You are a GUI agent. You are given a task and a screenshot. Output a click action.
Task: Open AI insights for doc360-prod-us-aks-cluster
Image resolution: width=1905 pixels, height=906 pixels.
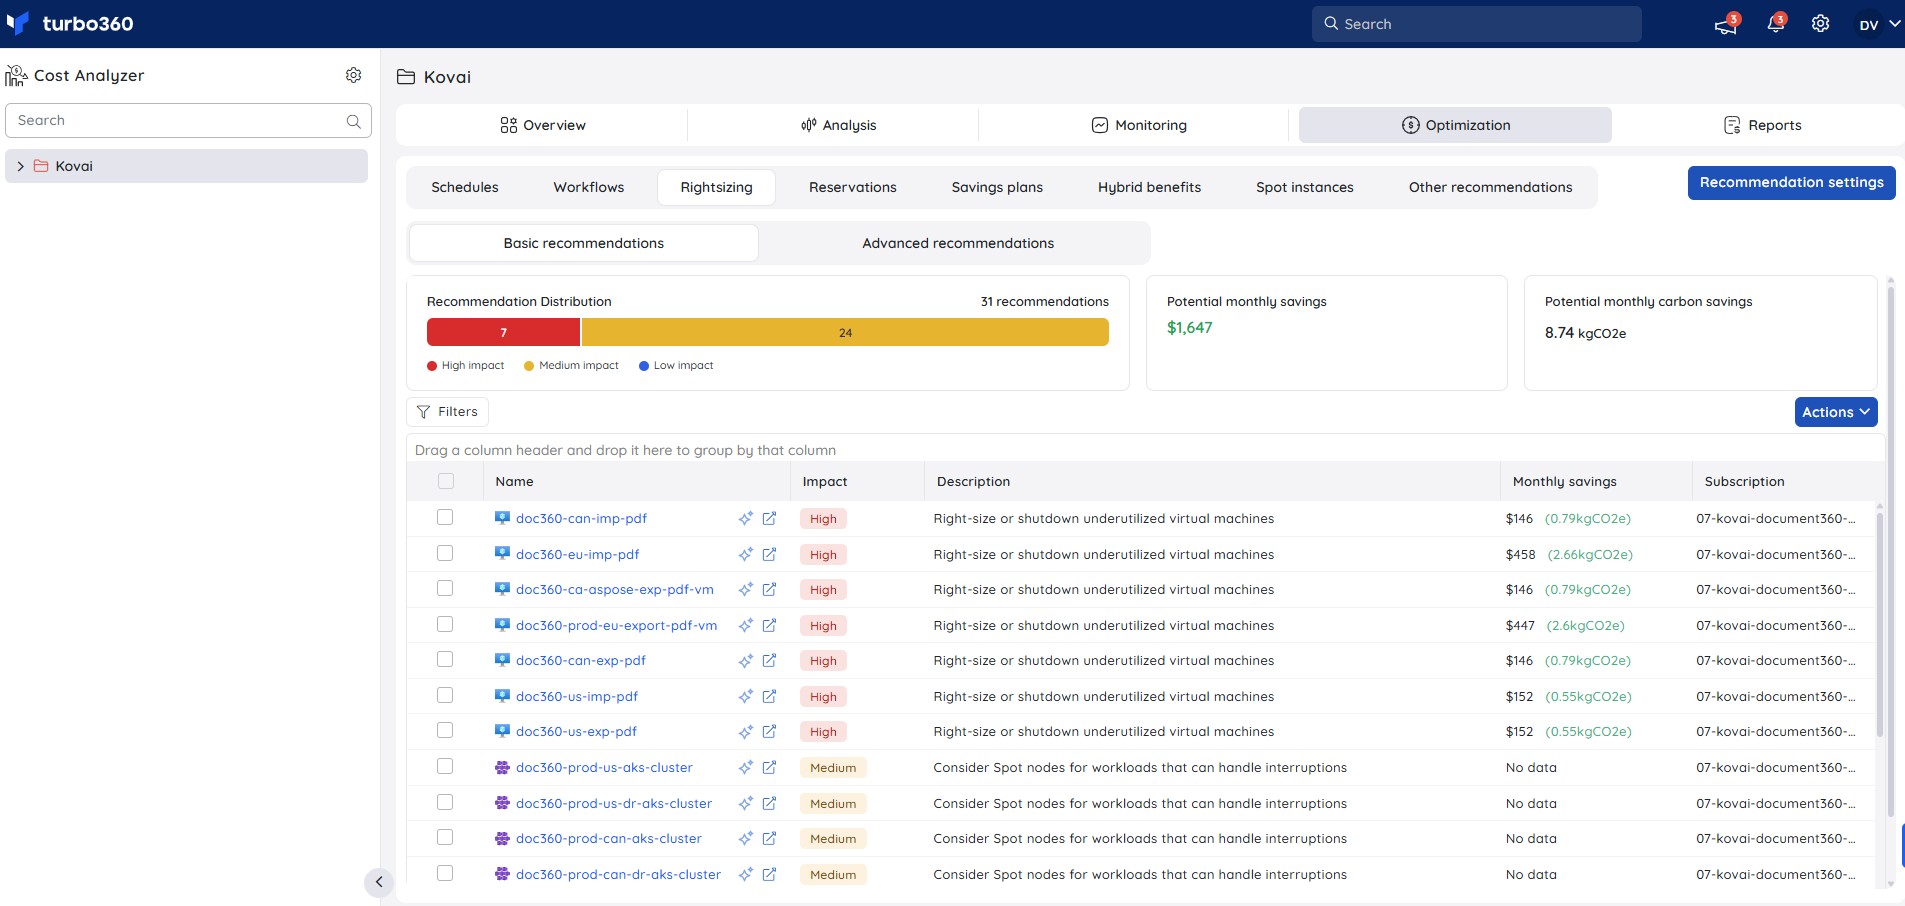745,767
